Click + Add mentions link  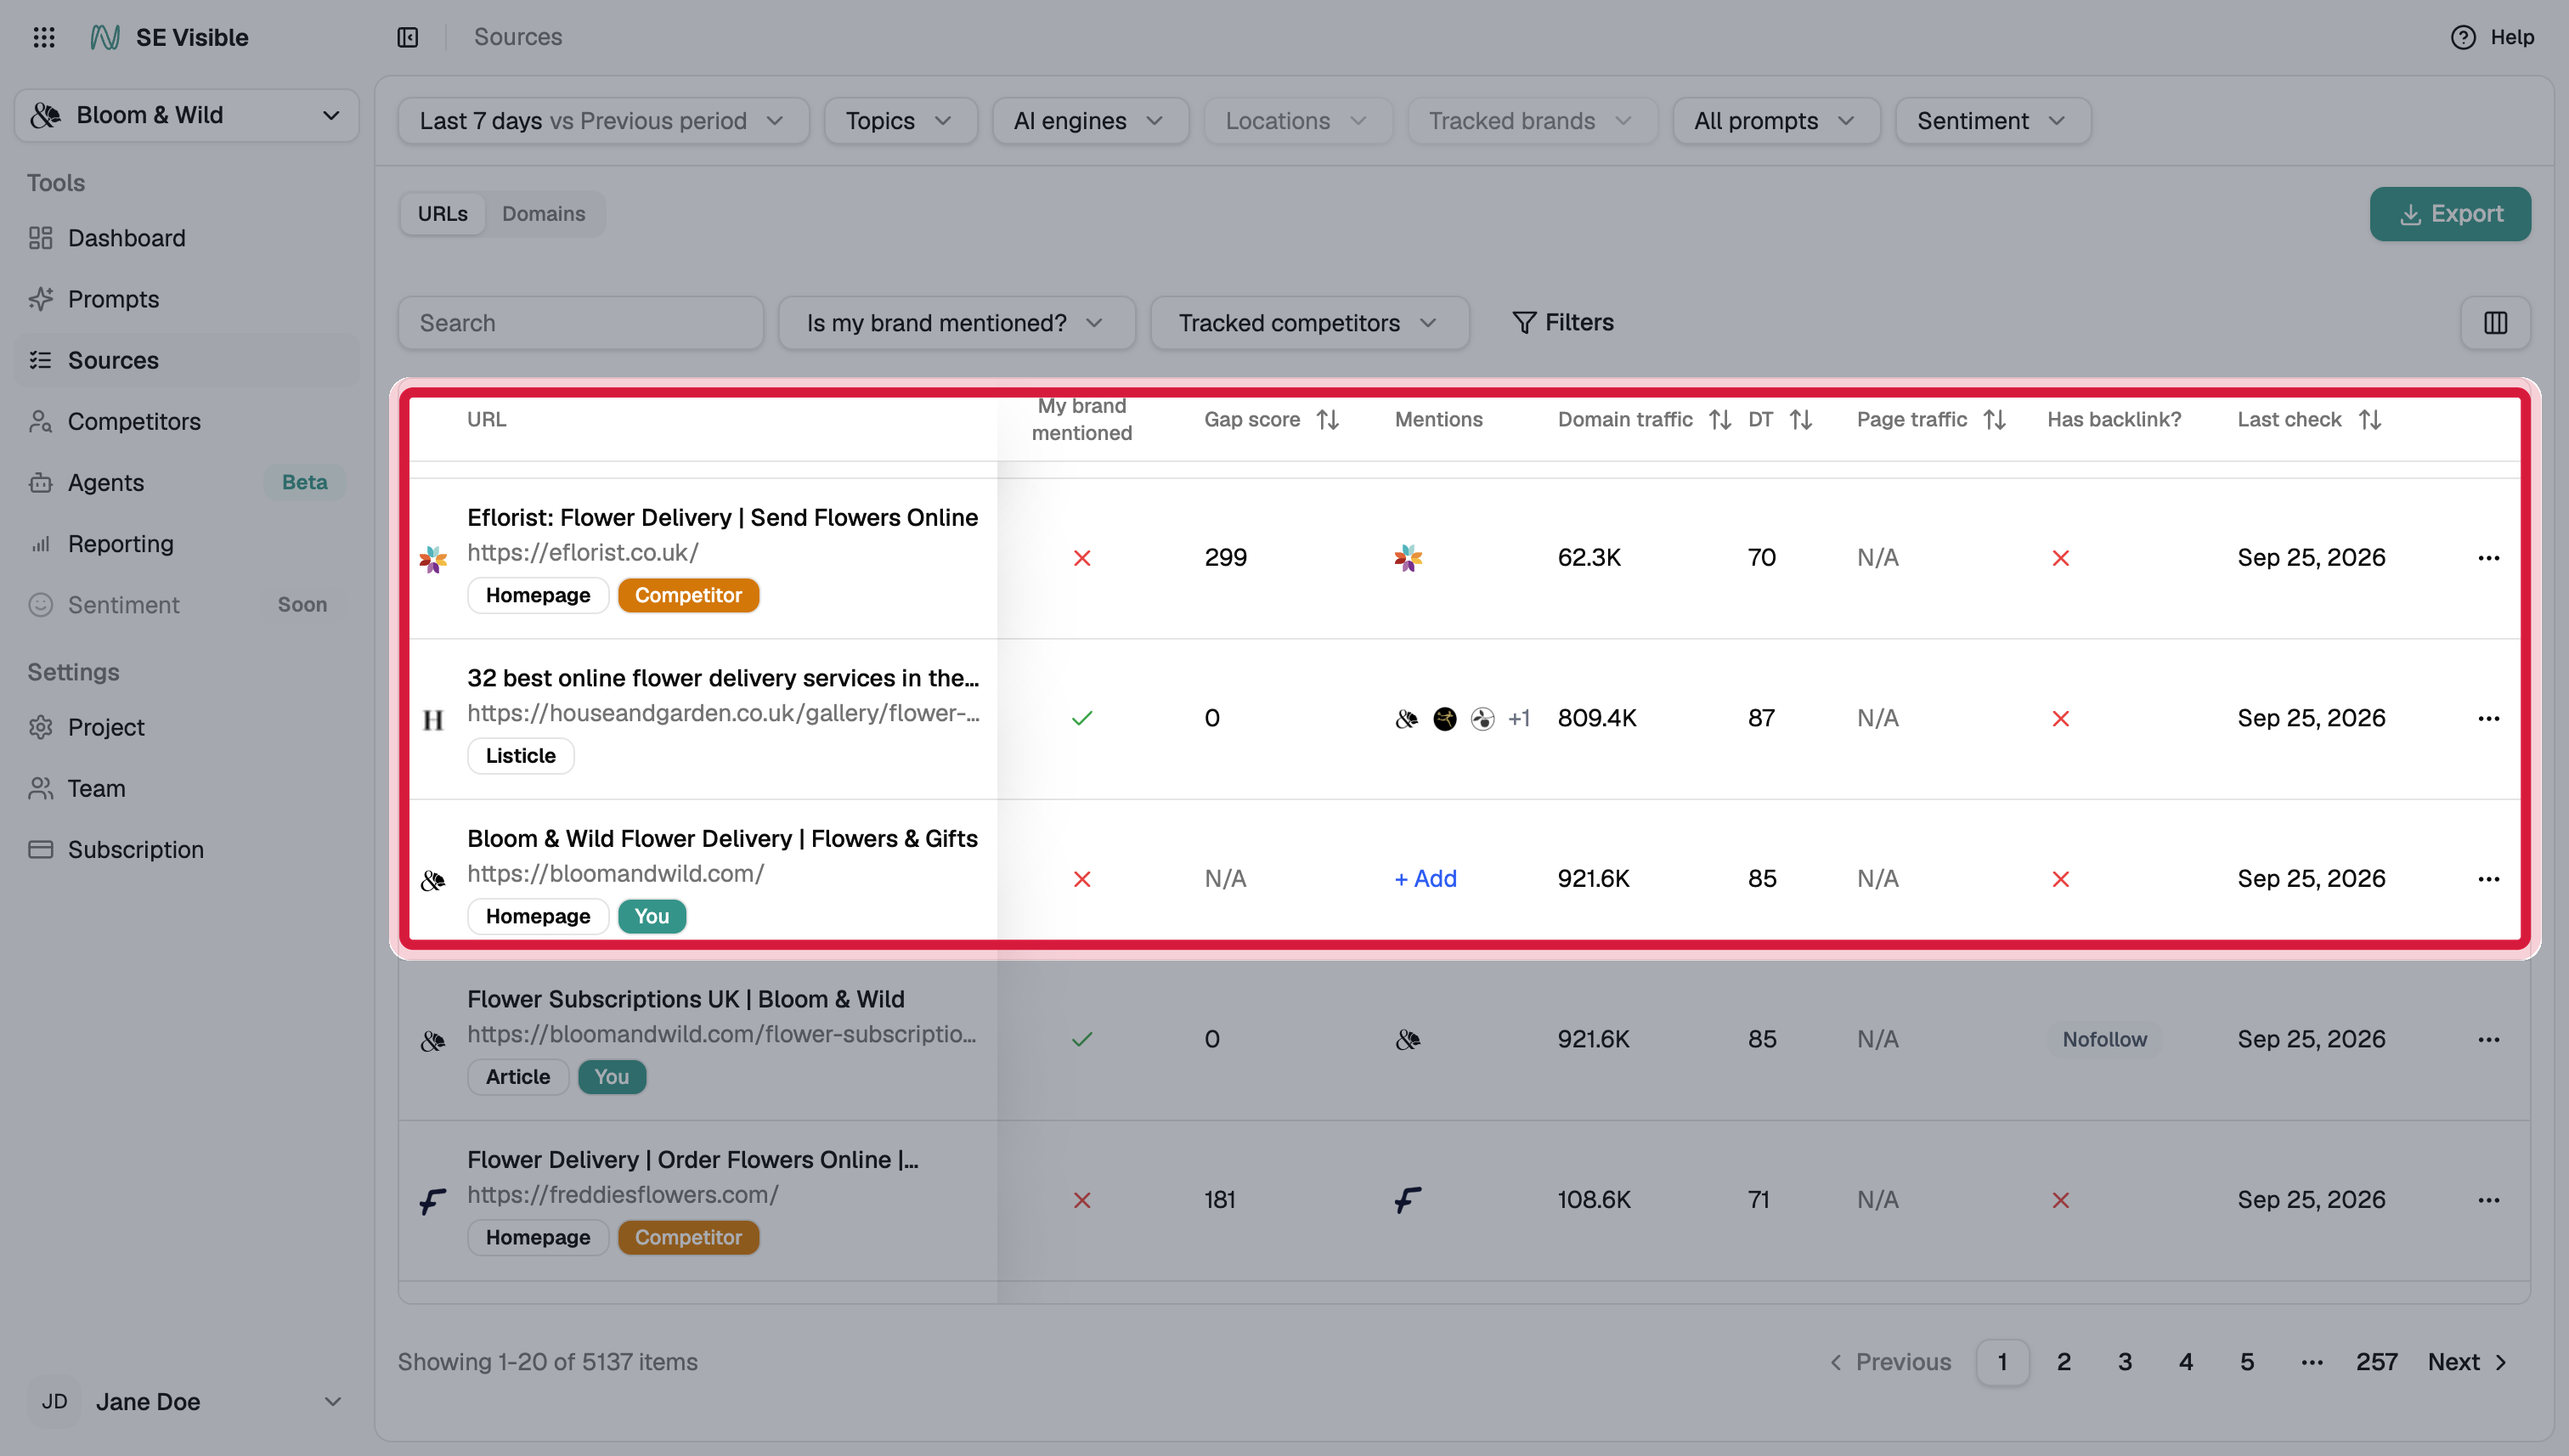coord(1425,878)
